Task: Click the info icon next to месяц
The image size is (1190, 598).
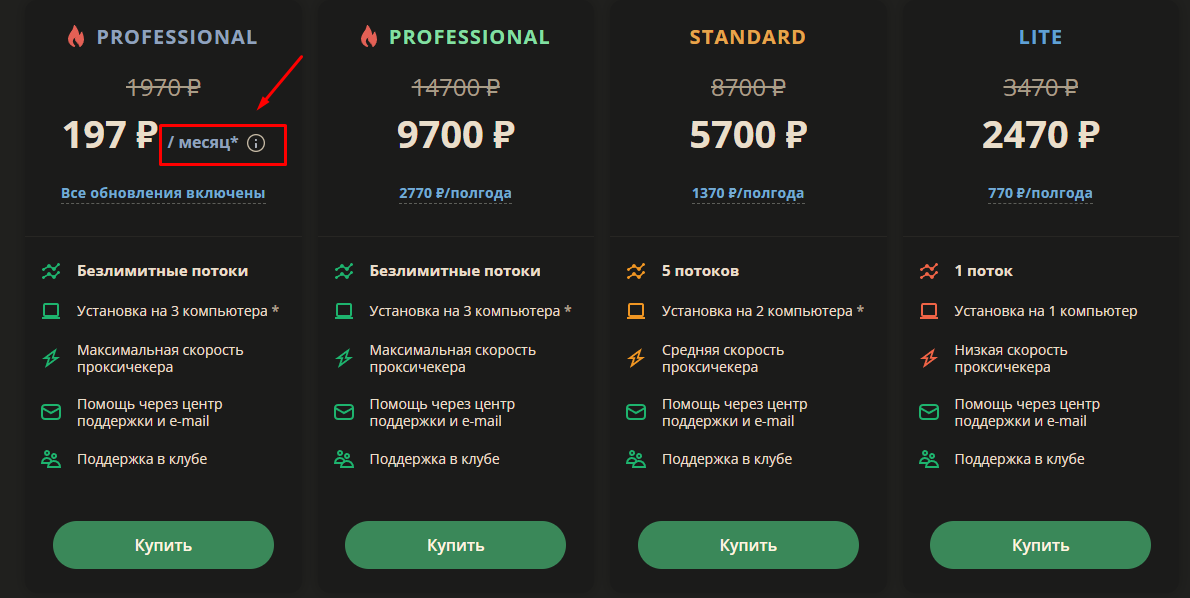Action: (256, 143)
